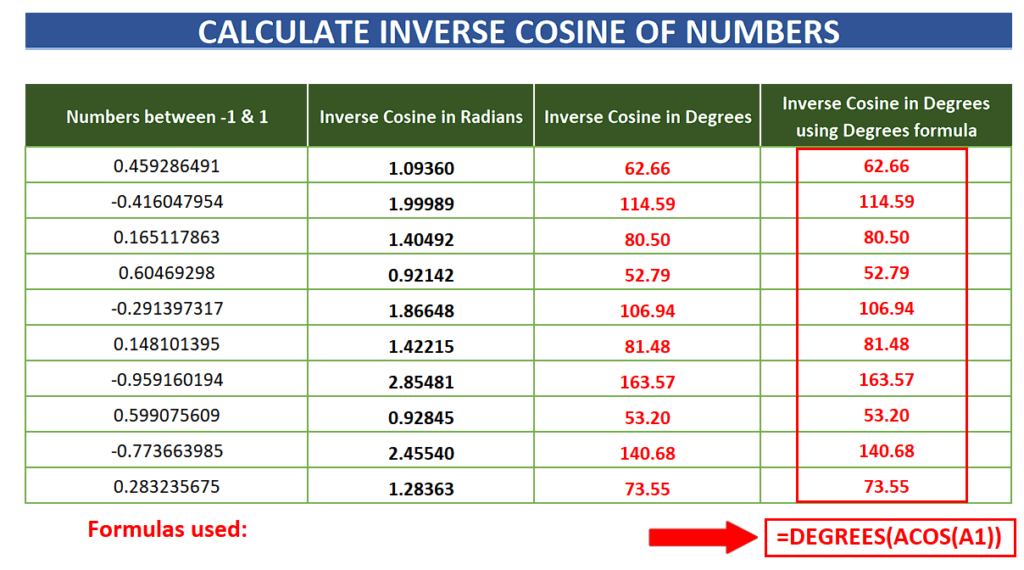Select the Inverse Cosine in Radians header
Image resolution: width=1024 pixels, height=570 pixels.
421,116
